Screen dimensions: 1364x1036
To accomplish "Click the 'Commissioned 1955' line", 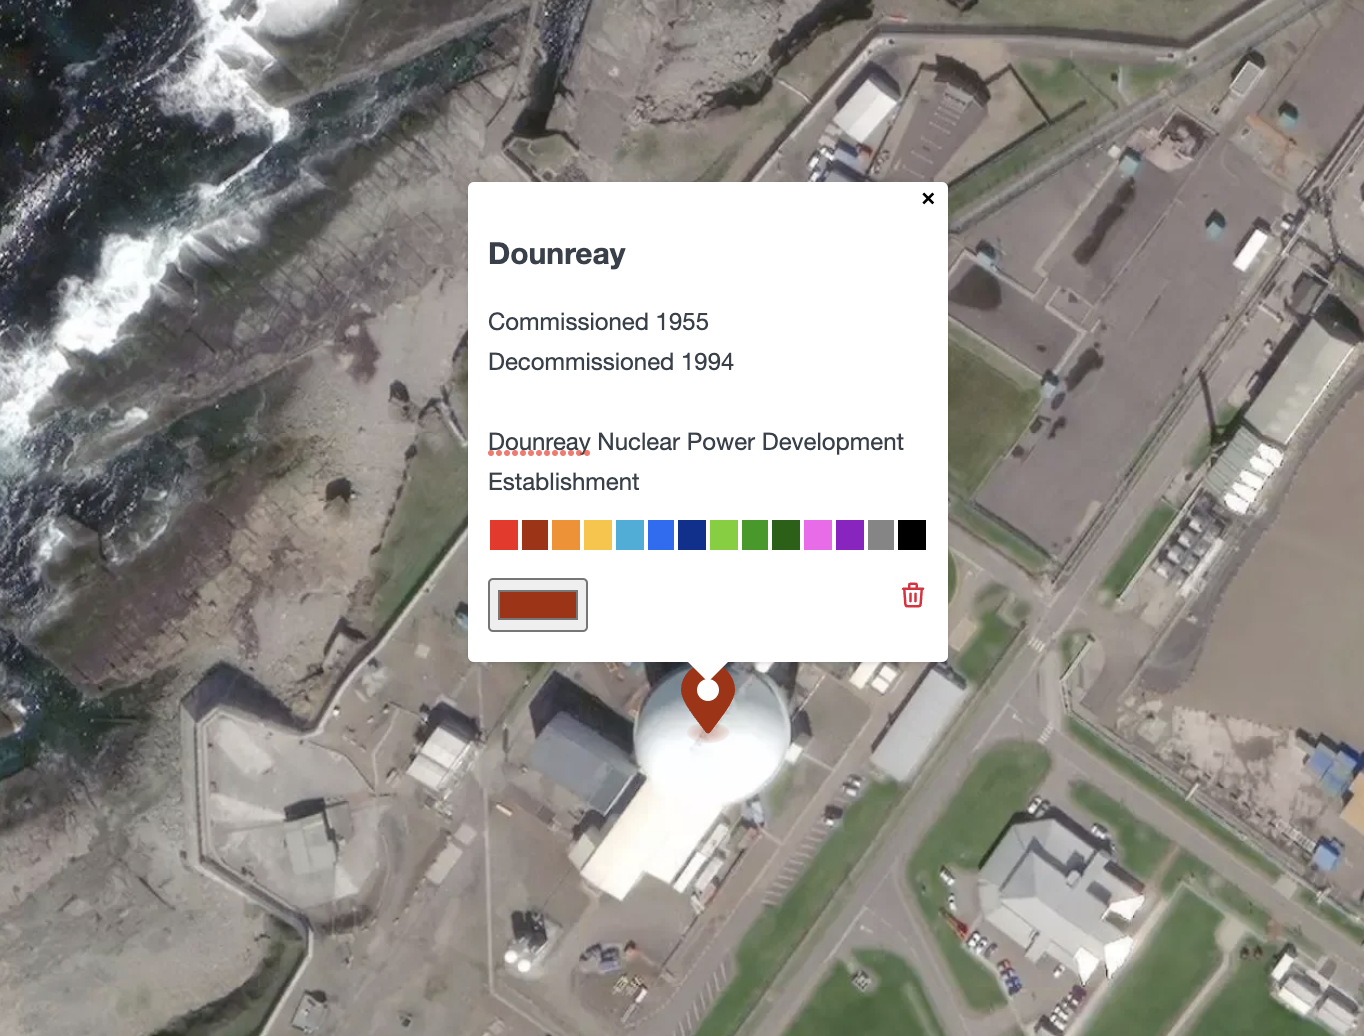I will coord(598,322).
